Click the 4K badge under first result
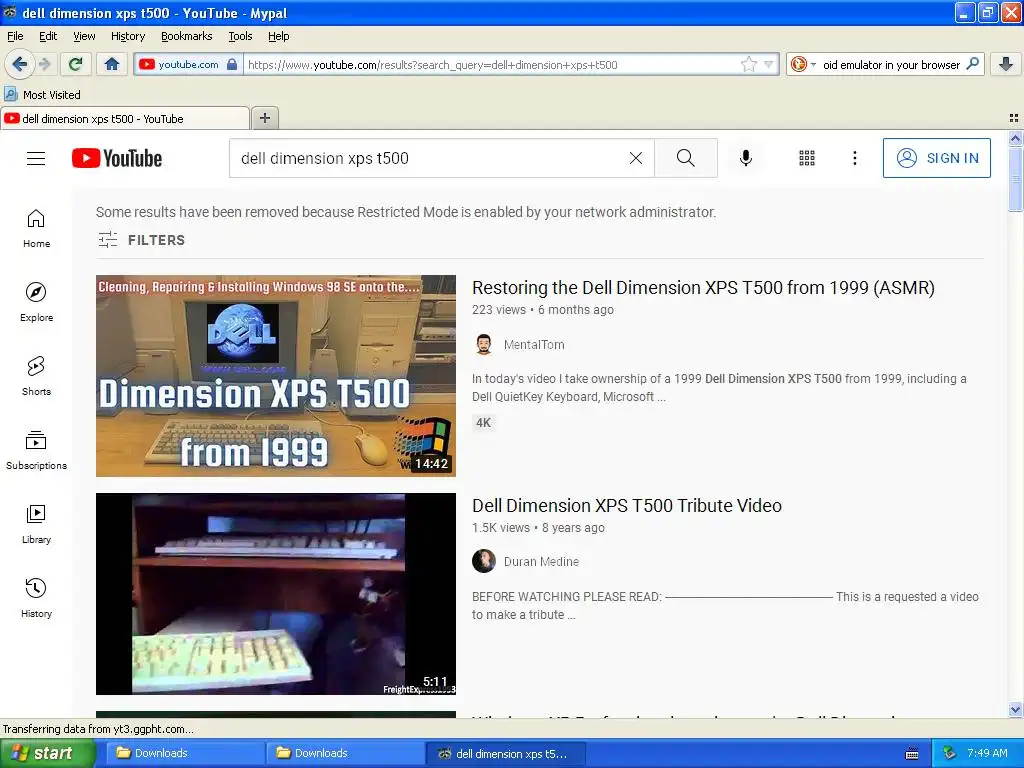This screenshot has height=768, width=1024. [484, 423]
